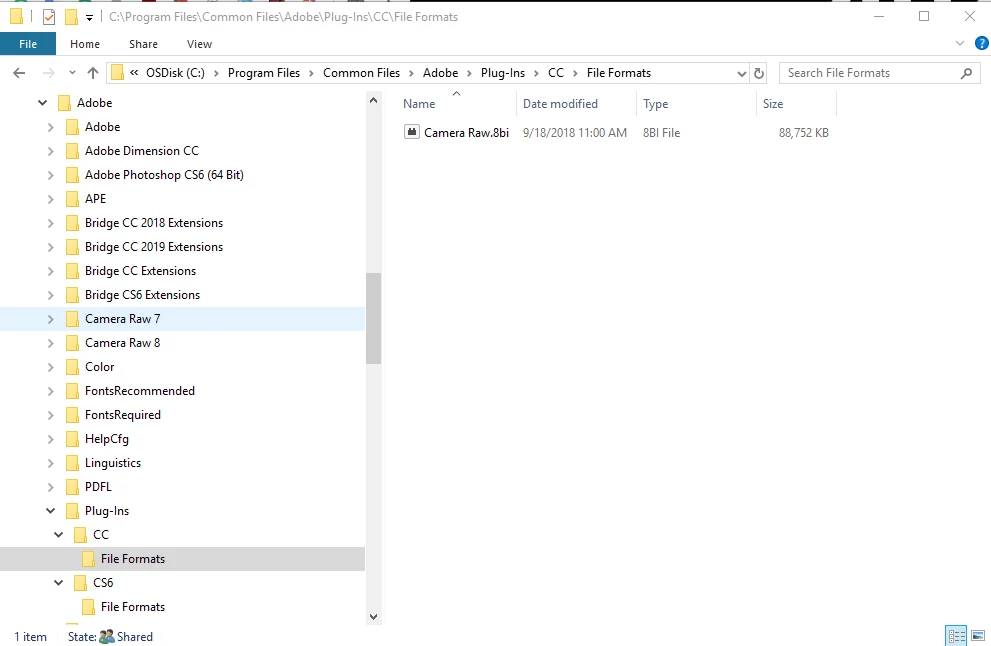Go back with the Back arrow
The image size is (991, 646).
19,73
